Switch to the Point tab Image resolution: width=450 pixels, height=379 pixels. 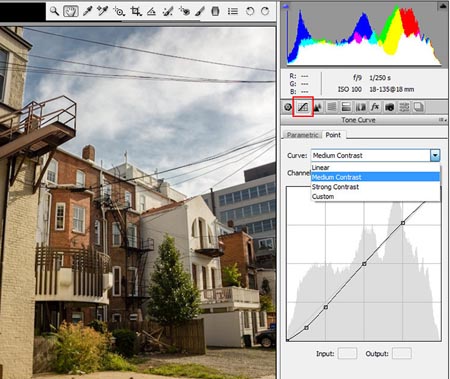pos(333,135)
